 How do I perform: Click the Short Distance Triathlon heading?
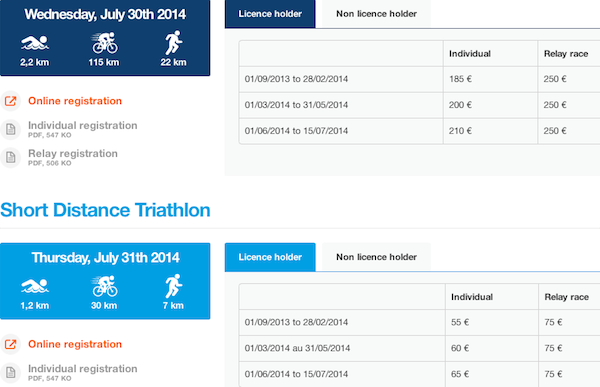pyautogui.click(x=105, y=210)
